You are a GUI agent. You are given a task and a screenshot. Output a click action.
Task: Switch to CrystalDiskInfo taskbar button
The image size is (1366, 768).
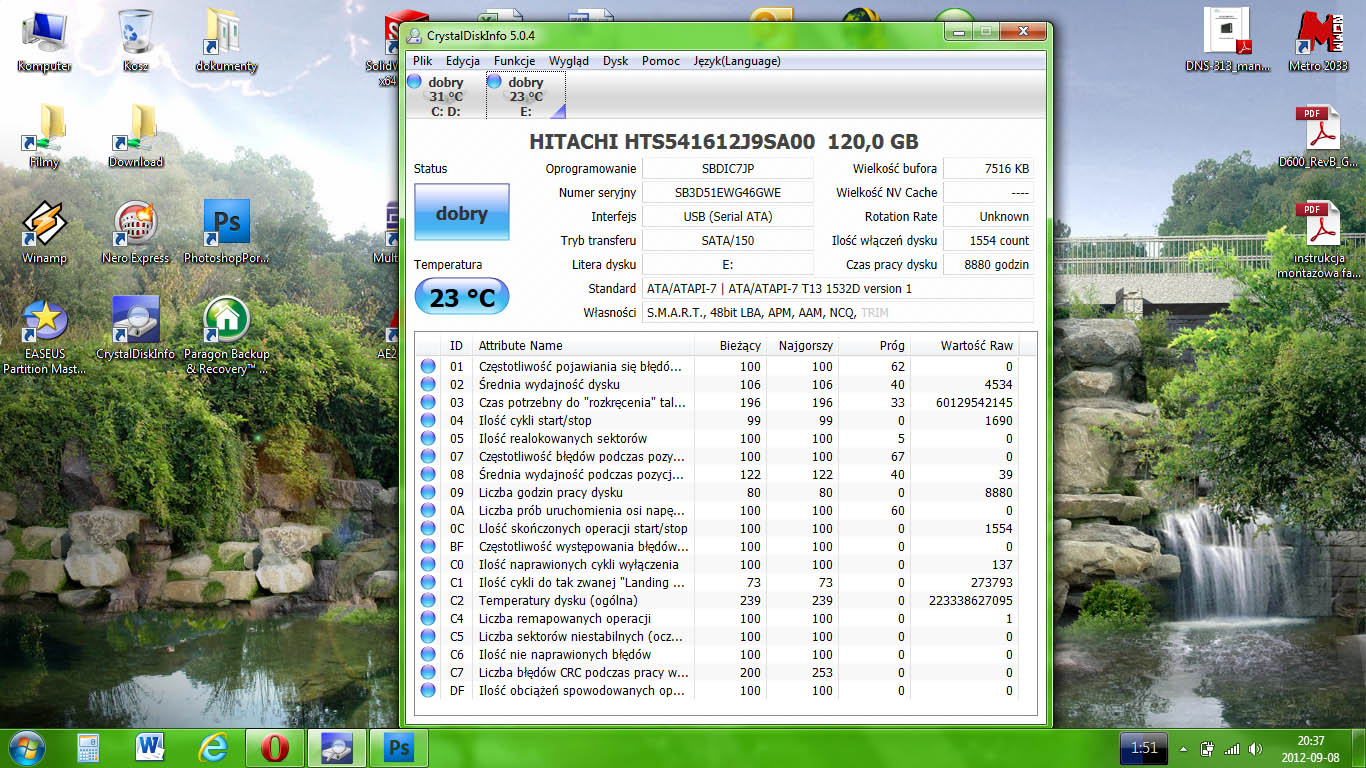coord(337,747)
